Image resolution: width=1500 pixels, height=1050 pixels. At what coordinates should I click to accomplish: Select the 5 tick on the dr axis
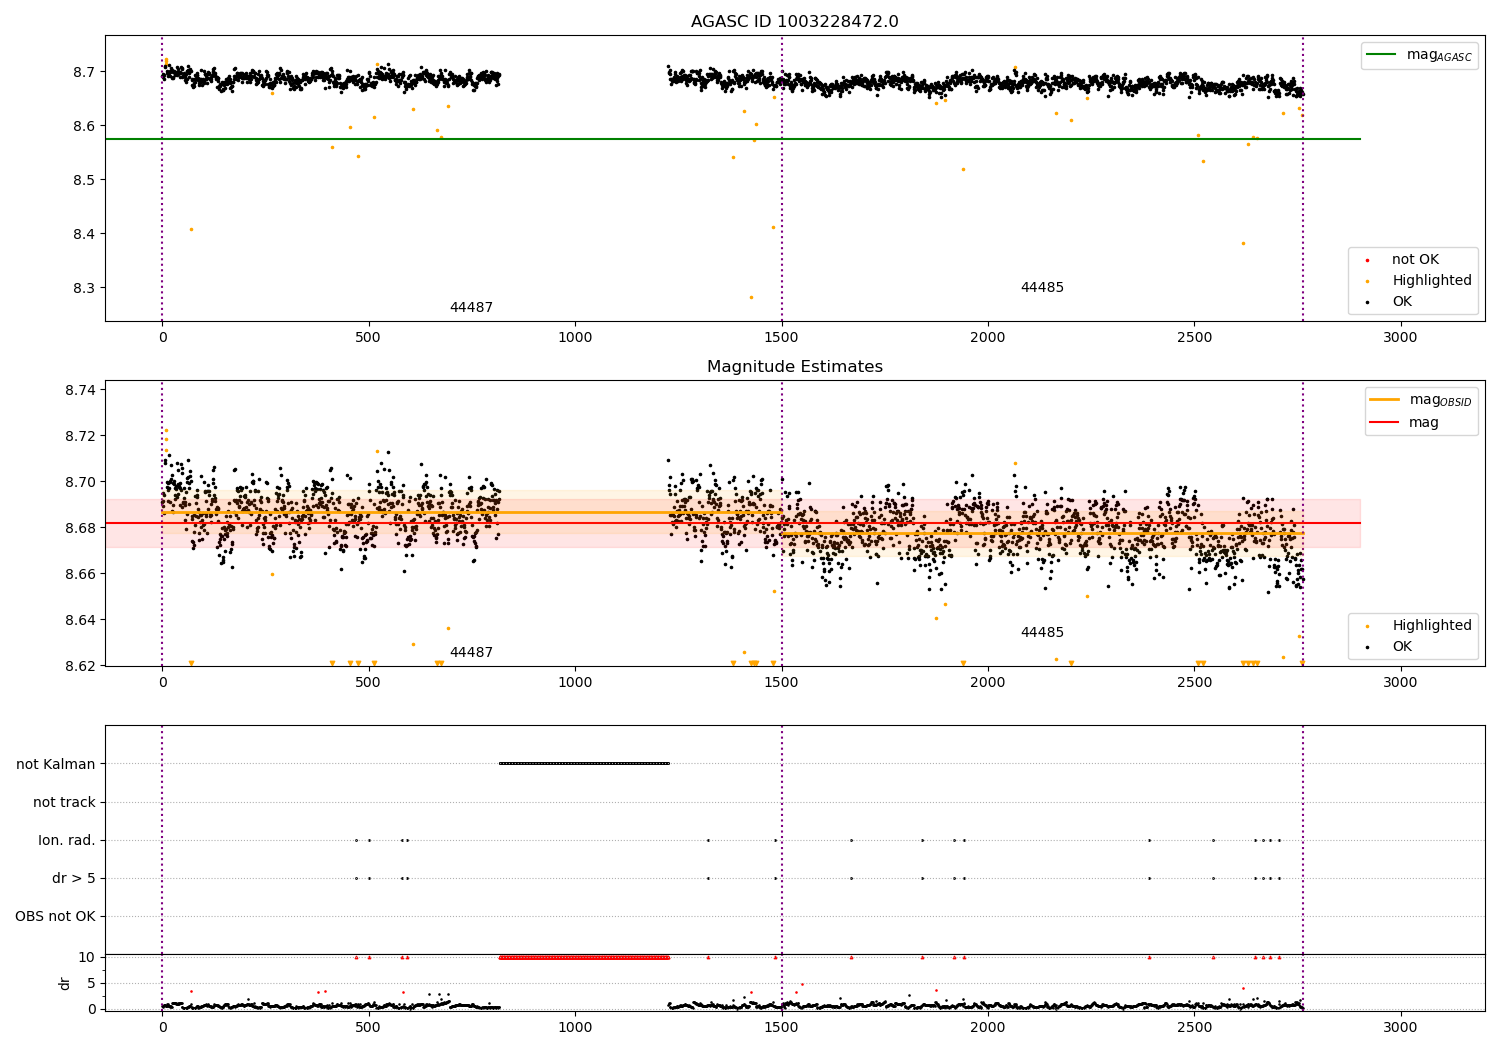[x=91, y=983]
